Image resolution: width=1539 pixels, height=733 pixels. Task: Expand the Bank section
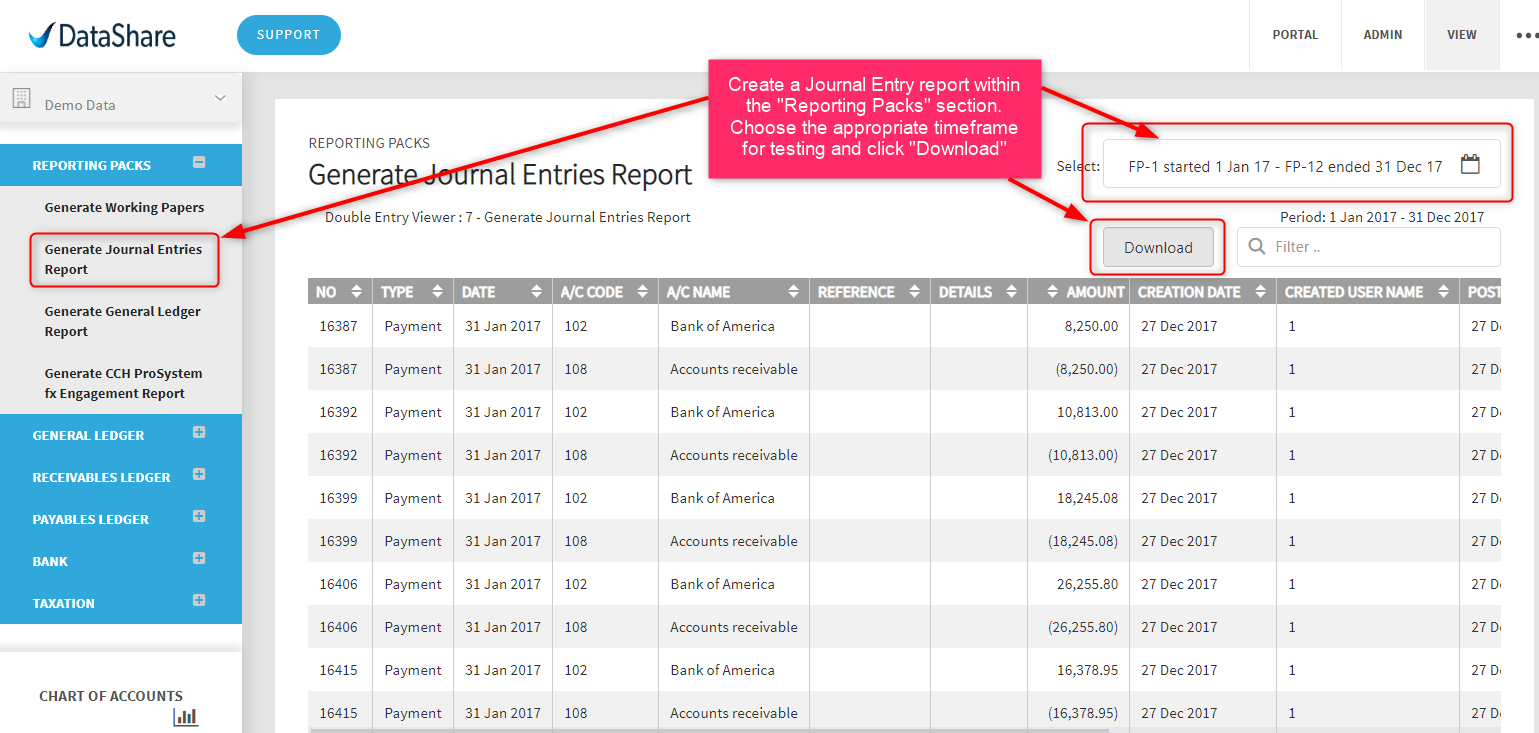coord(199,558)
